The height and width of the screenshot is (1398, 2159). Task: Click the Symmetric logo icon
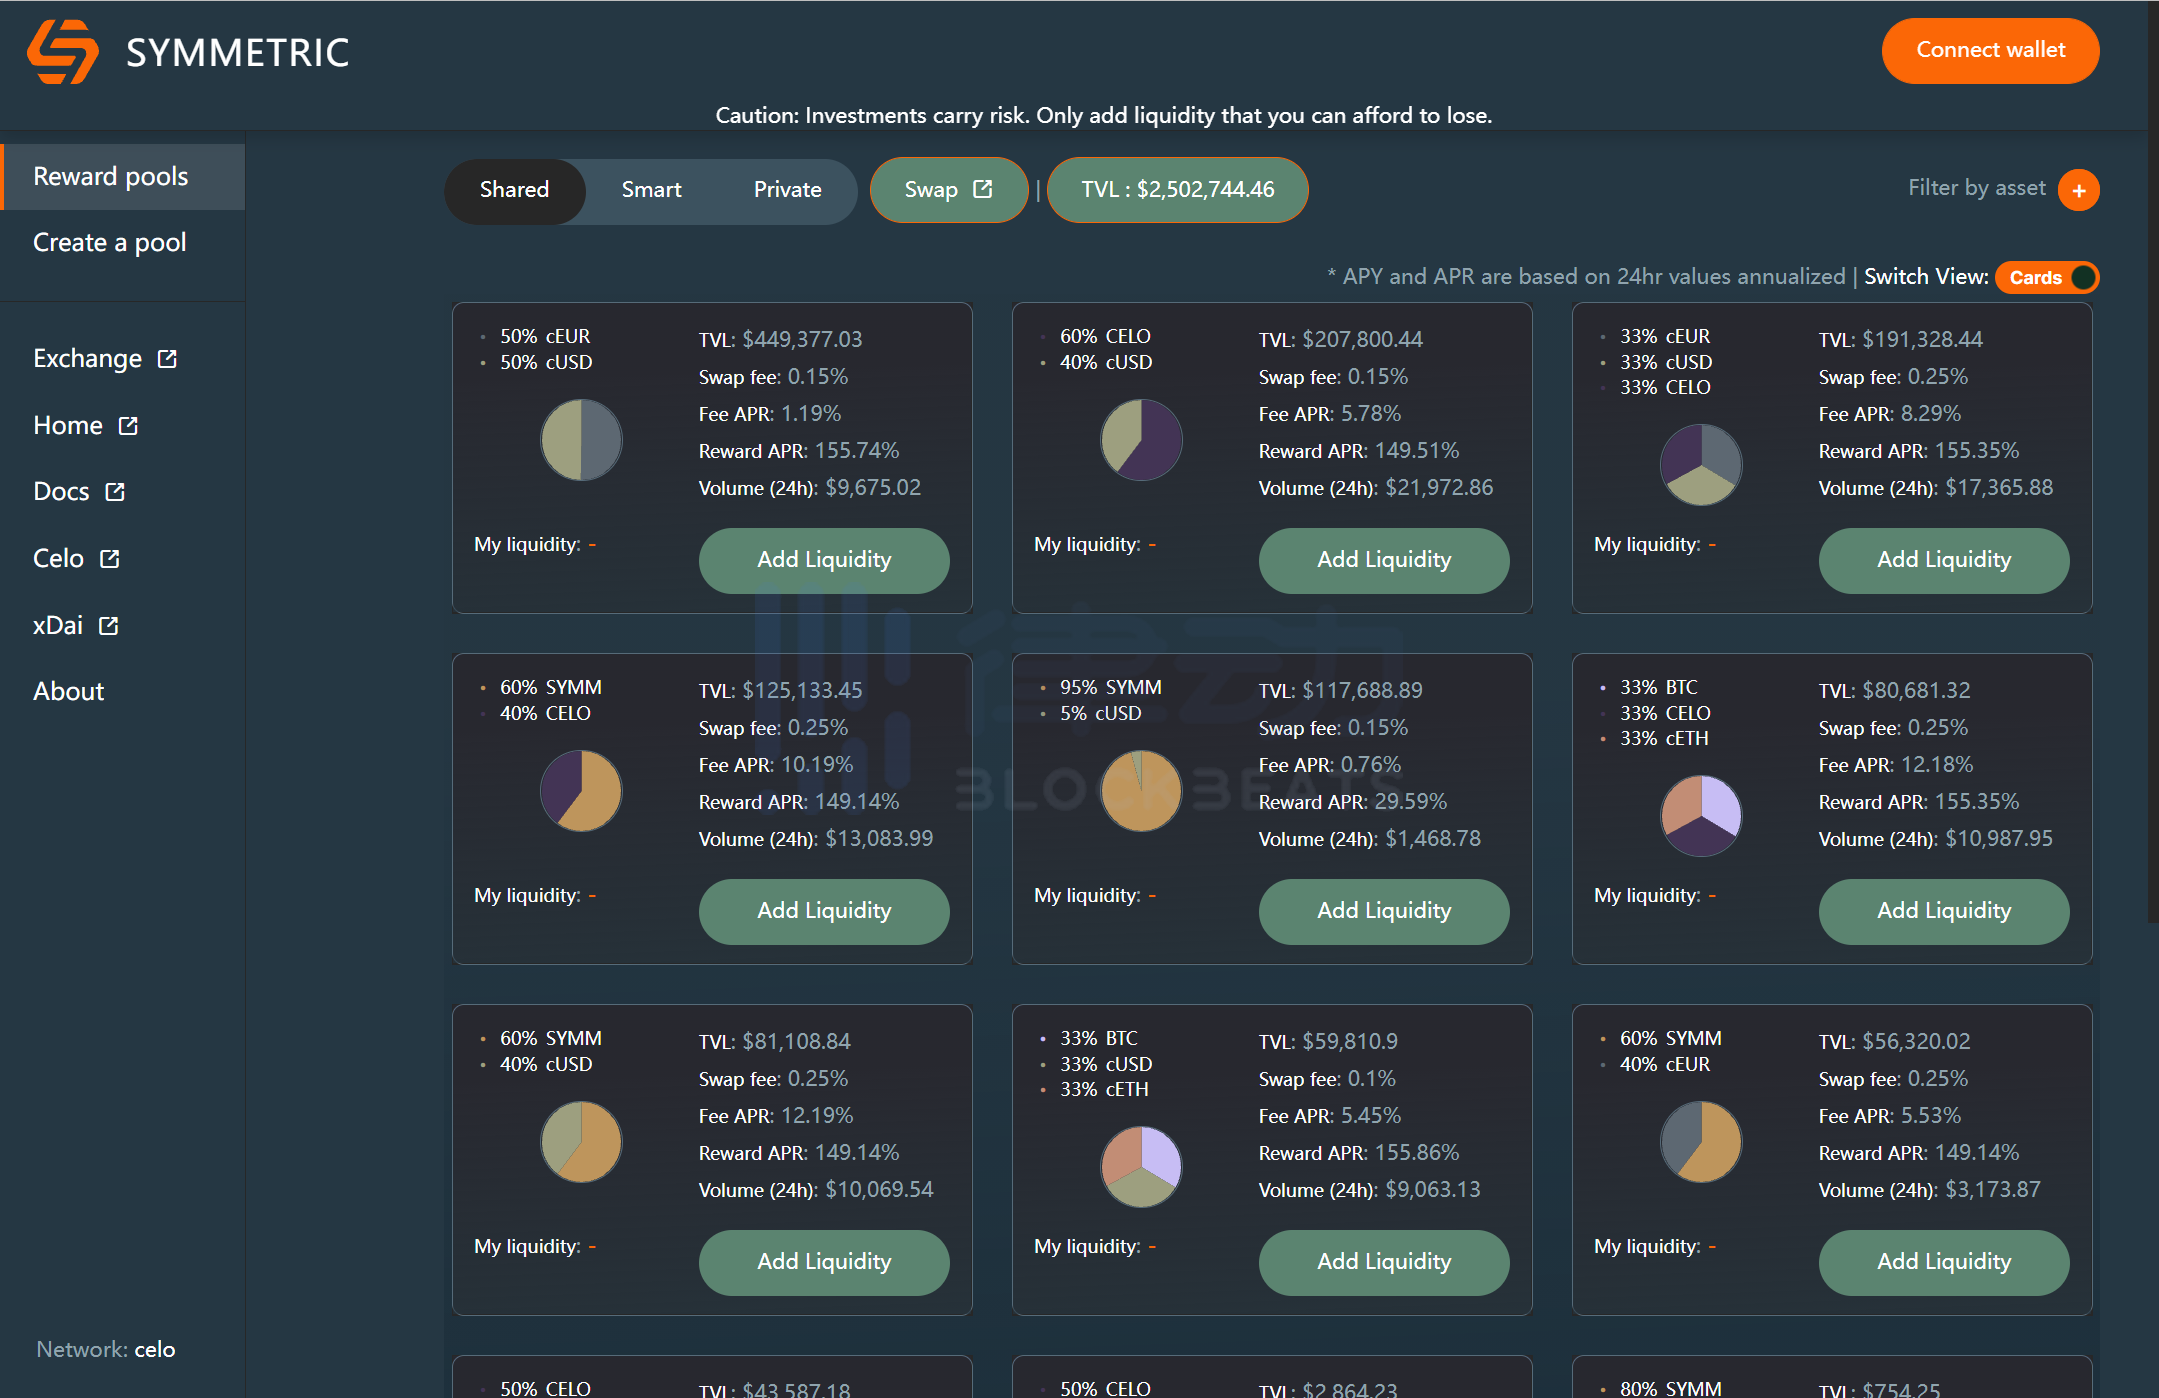pos(62,52)
